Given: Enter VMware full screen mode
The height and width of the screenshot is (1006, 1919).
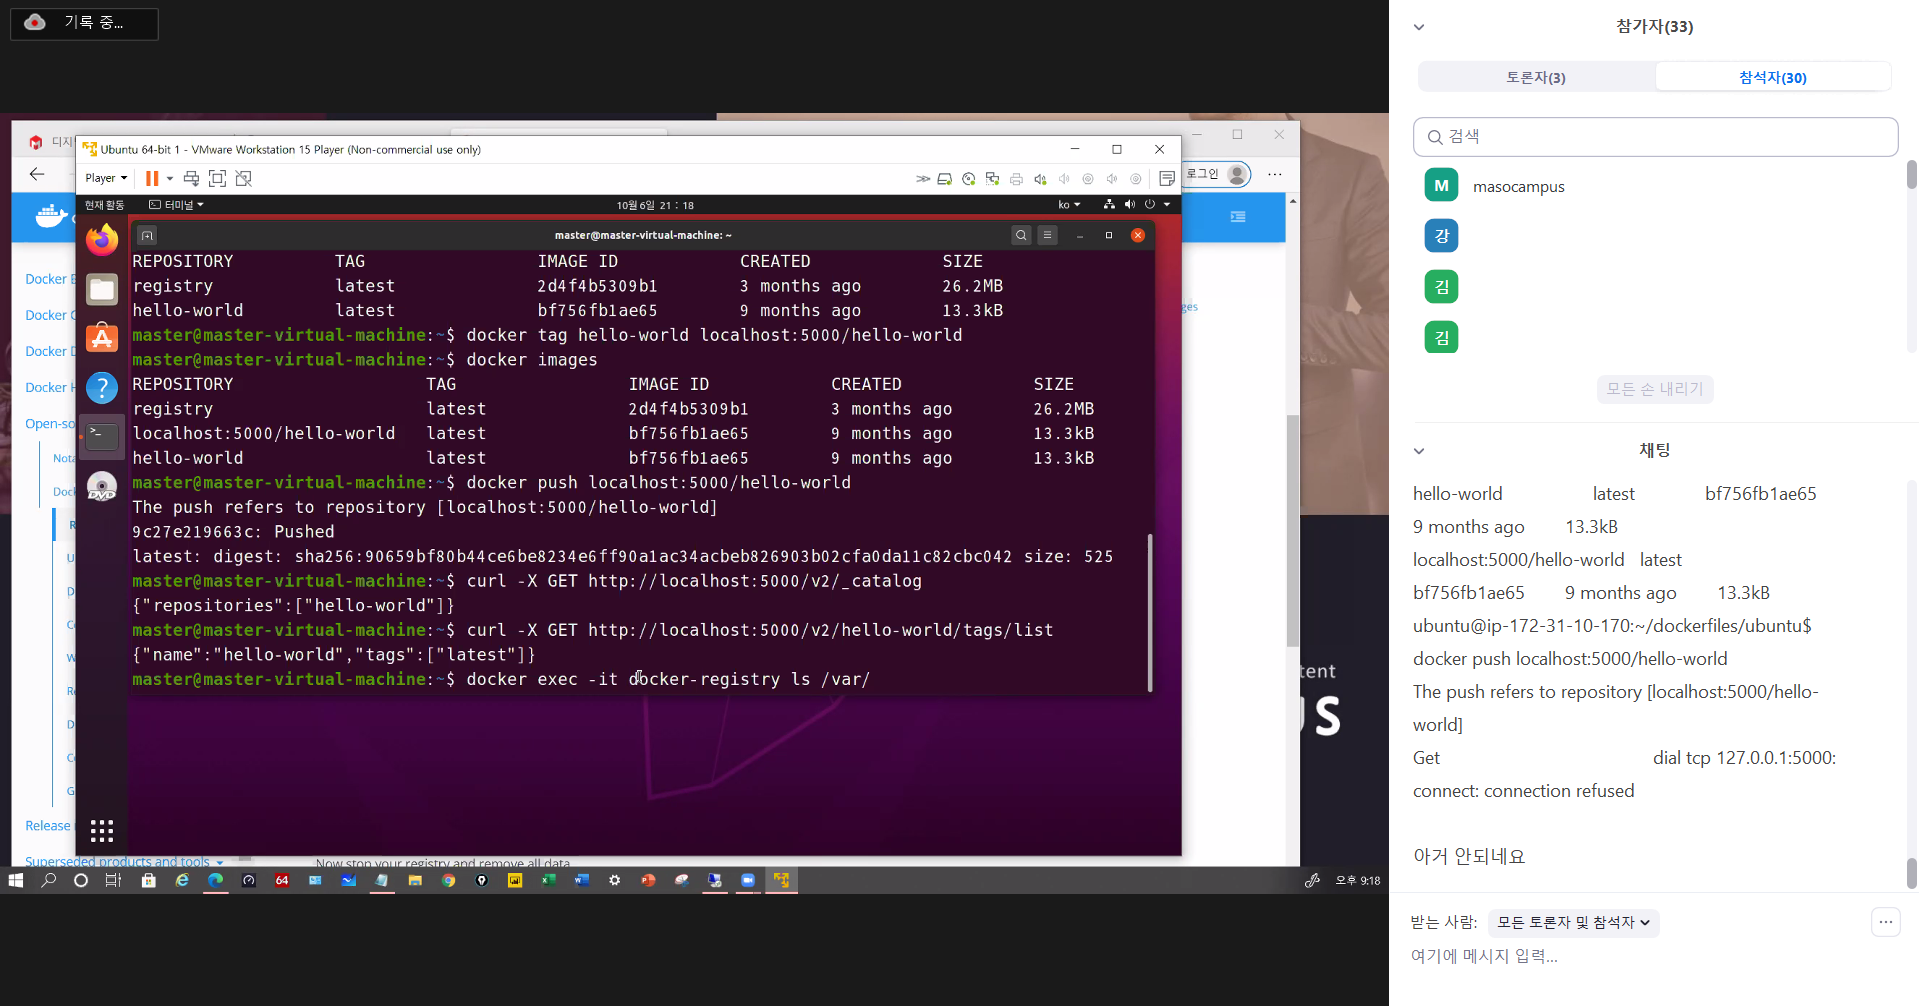Looking at the screenshot, I should (x=217, y=178).
